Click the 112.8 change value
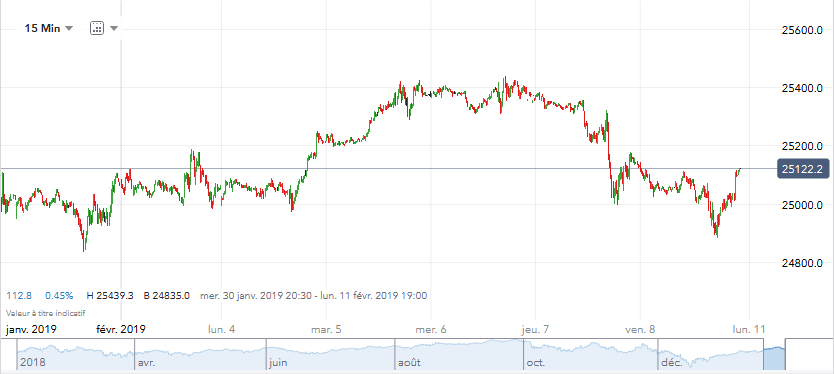This screenshot has height=374, width=834. pos(19,295)
